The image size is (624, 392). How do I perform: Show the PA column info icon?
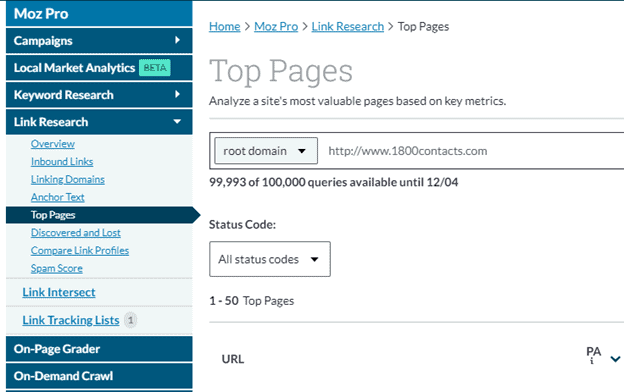(x=592, y=361)
